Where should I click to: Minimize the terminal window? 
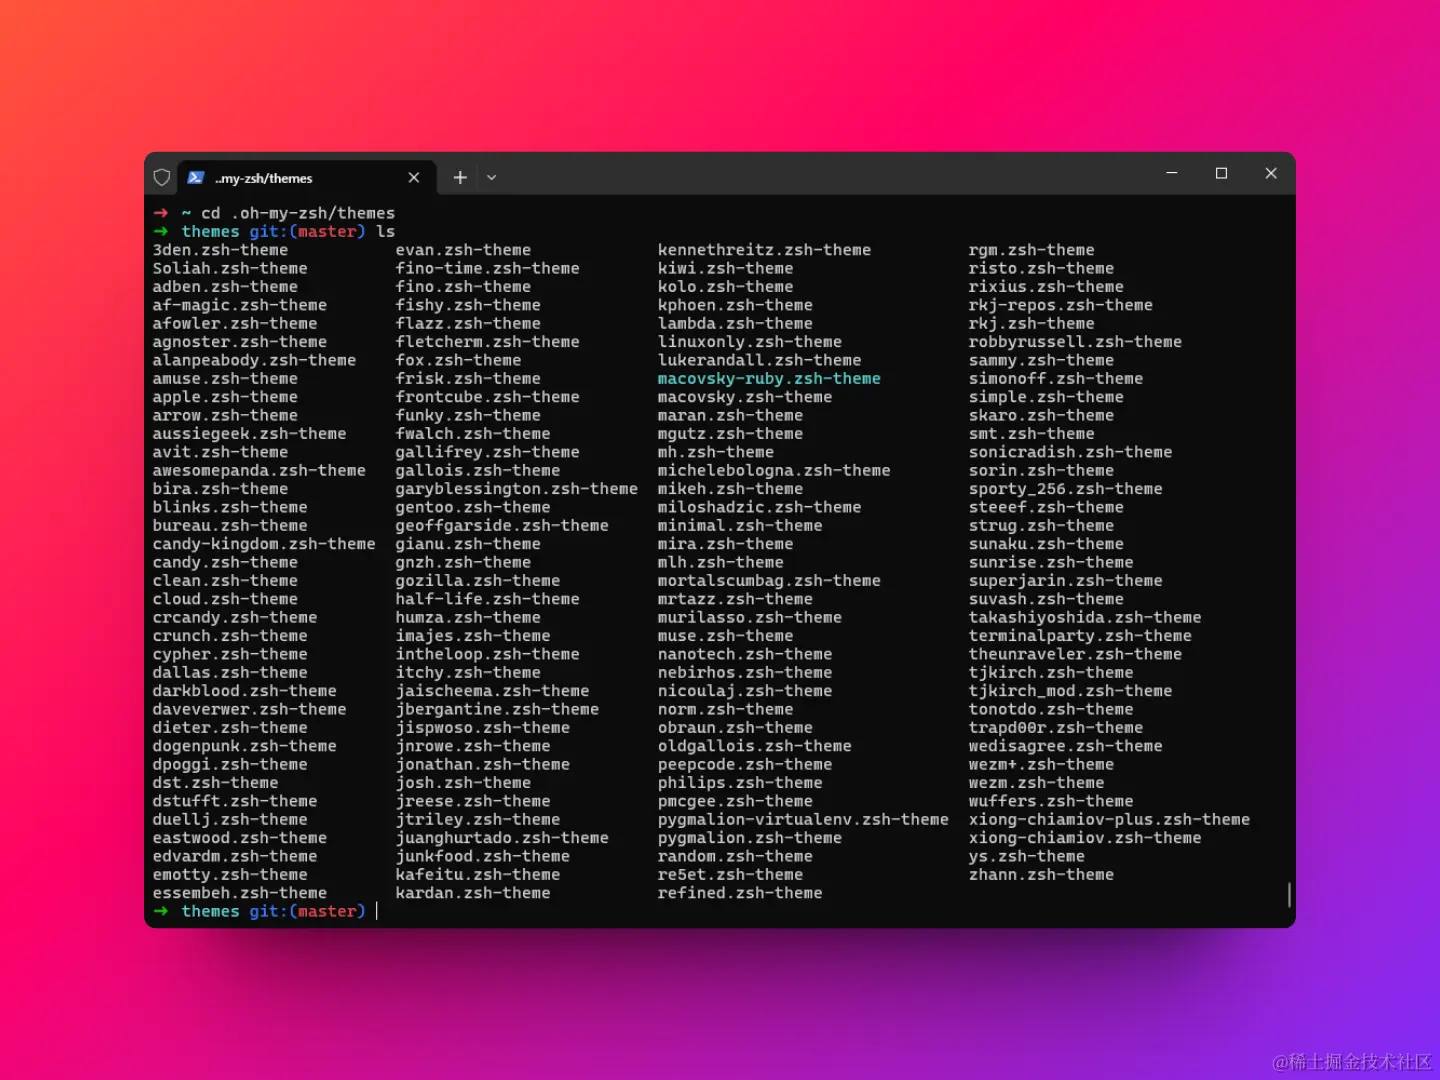tap(1172, 173)
